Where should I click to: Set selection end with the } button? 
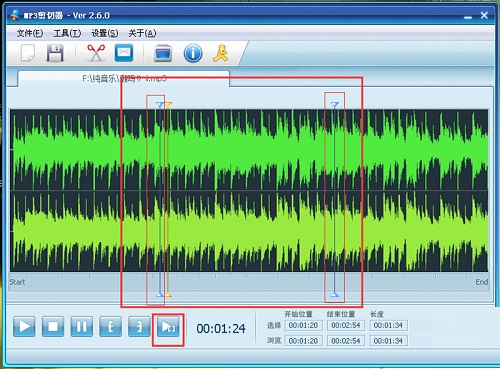139,326
